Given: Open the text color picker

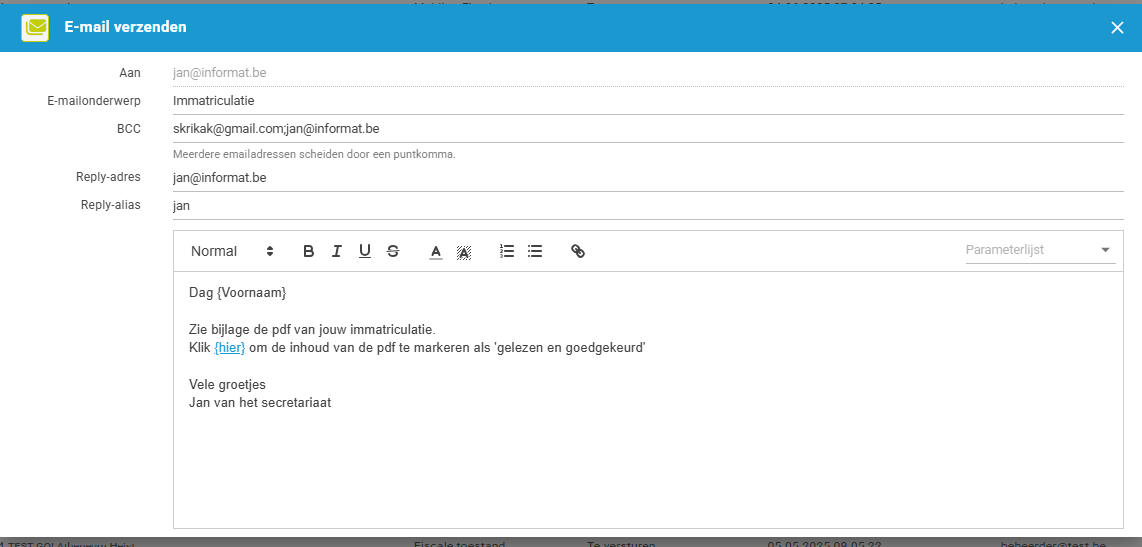Looking at the screenshot, I should click(436, 252).
